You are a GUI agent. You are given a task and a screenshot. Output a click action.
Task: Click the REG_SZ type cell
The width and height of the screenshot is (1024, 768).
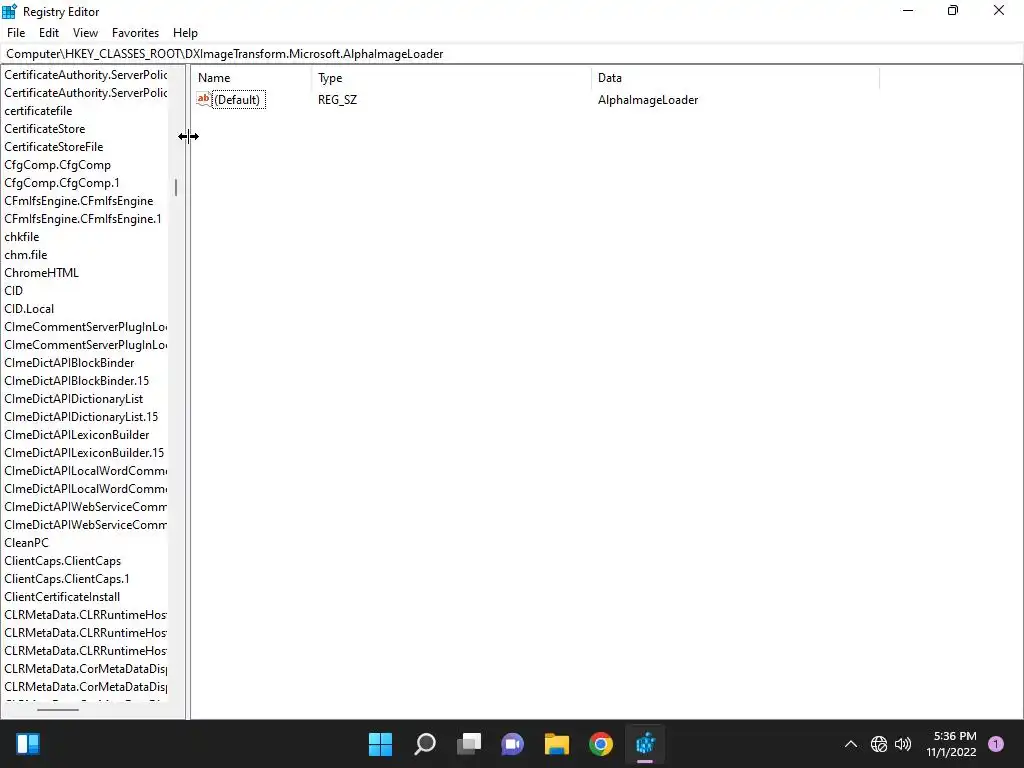click(x=338, y=100)
